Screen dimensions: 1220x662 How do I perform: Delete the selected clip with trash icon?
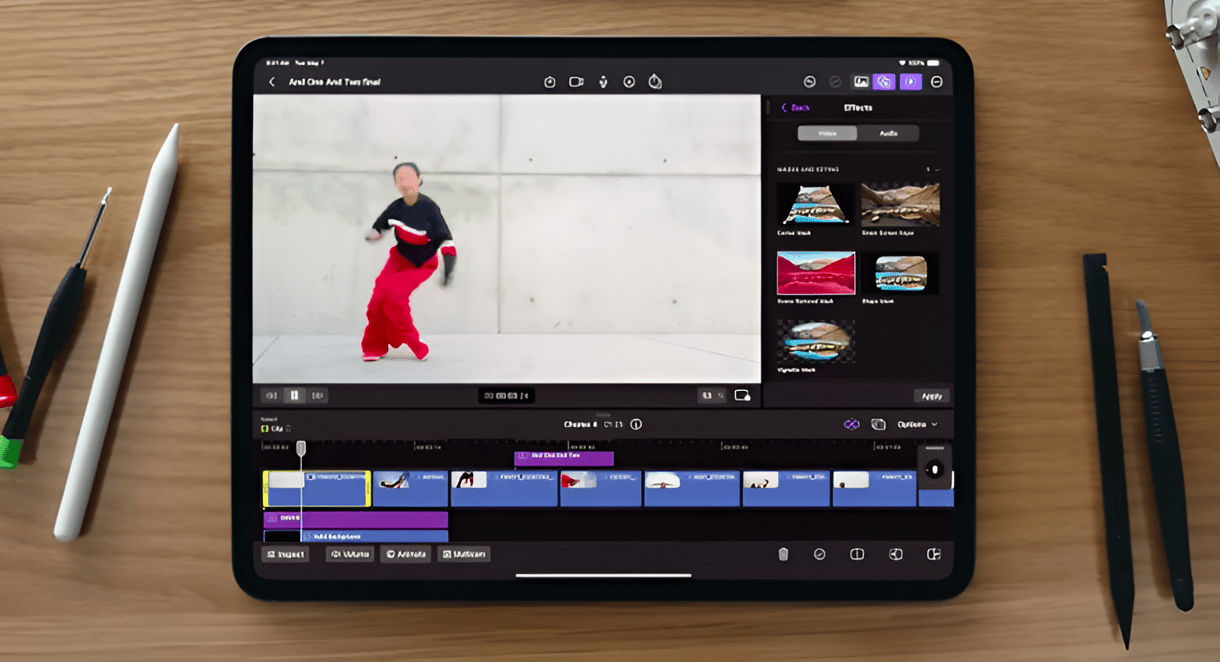[783, 554]
